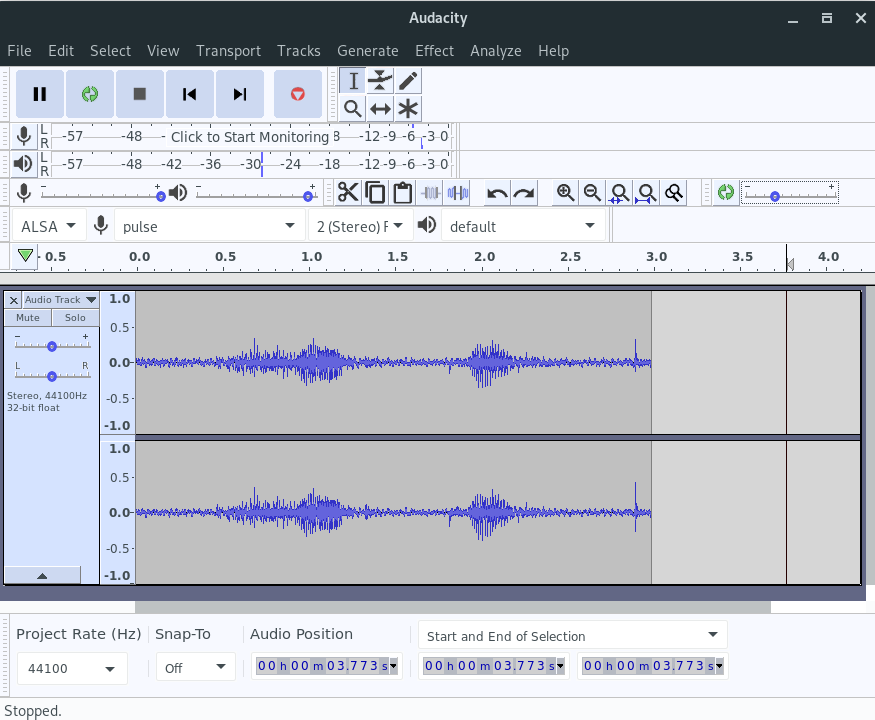Click the Redo arrow
Image resolution: width=875 pixels, height=720 pixels.
(524, 193)
